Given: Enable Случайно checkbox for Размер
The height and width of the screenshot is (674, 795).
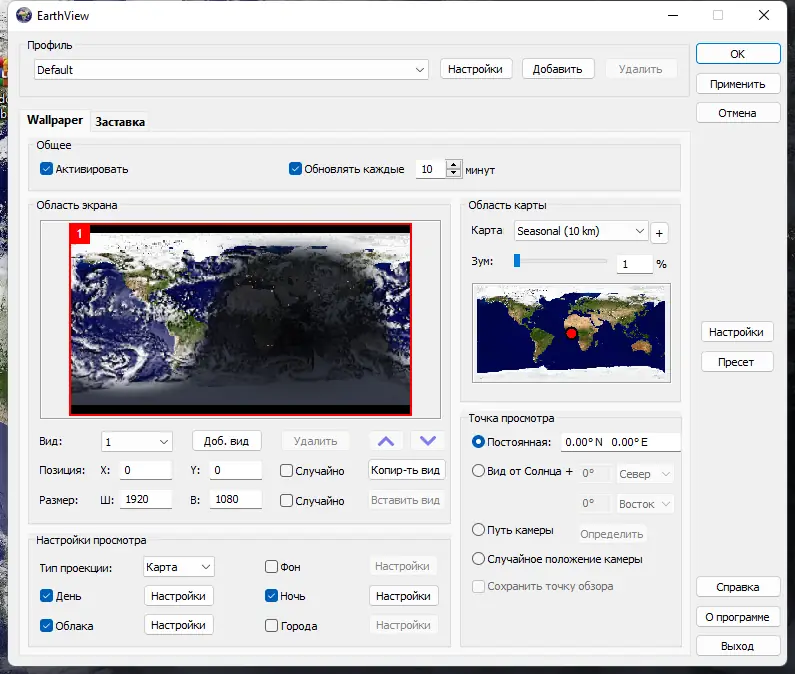Looking at the screenshot, I should pyautogui.click(x=286, y=501).
